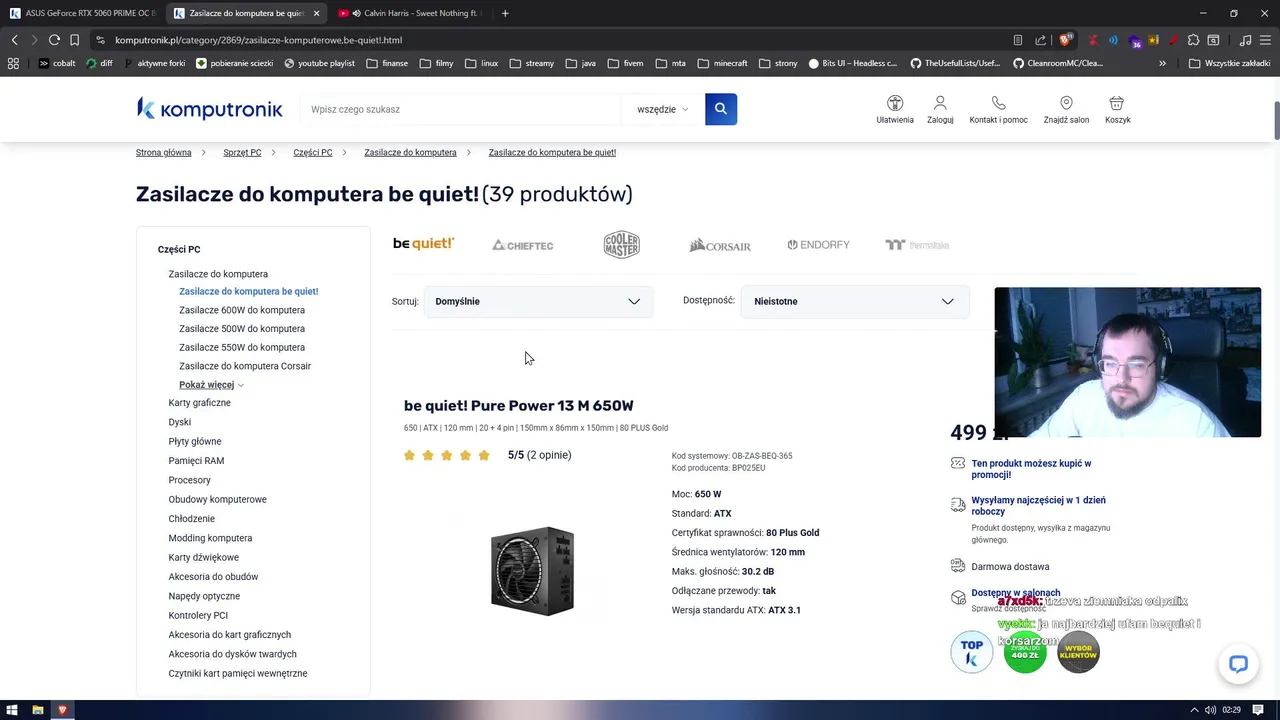Open the chat bubble widget
Image resolution: width=1280 pixels, height=720 pixels.
[x=1238, y=664]
